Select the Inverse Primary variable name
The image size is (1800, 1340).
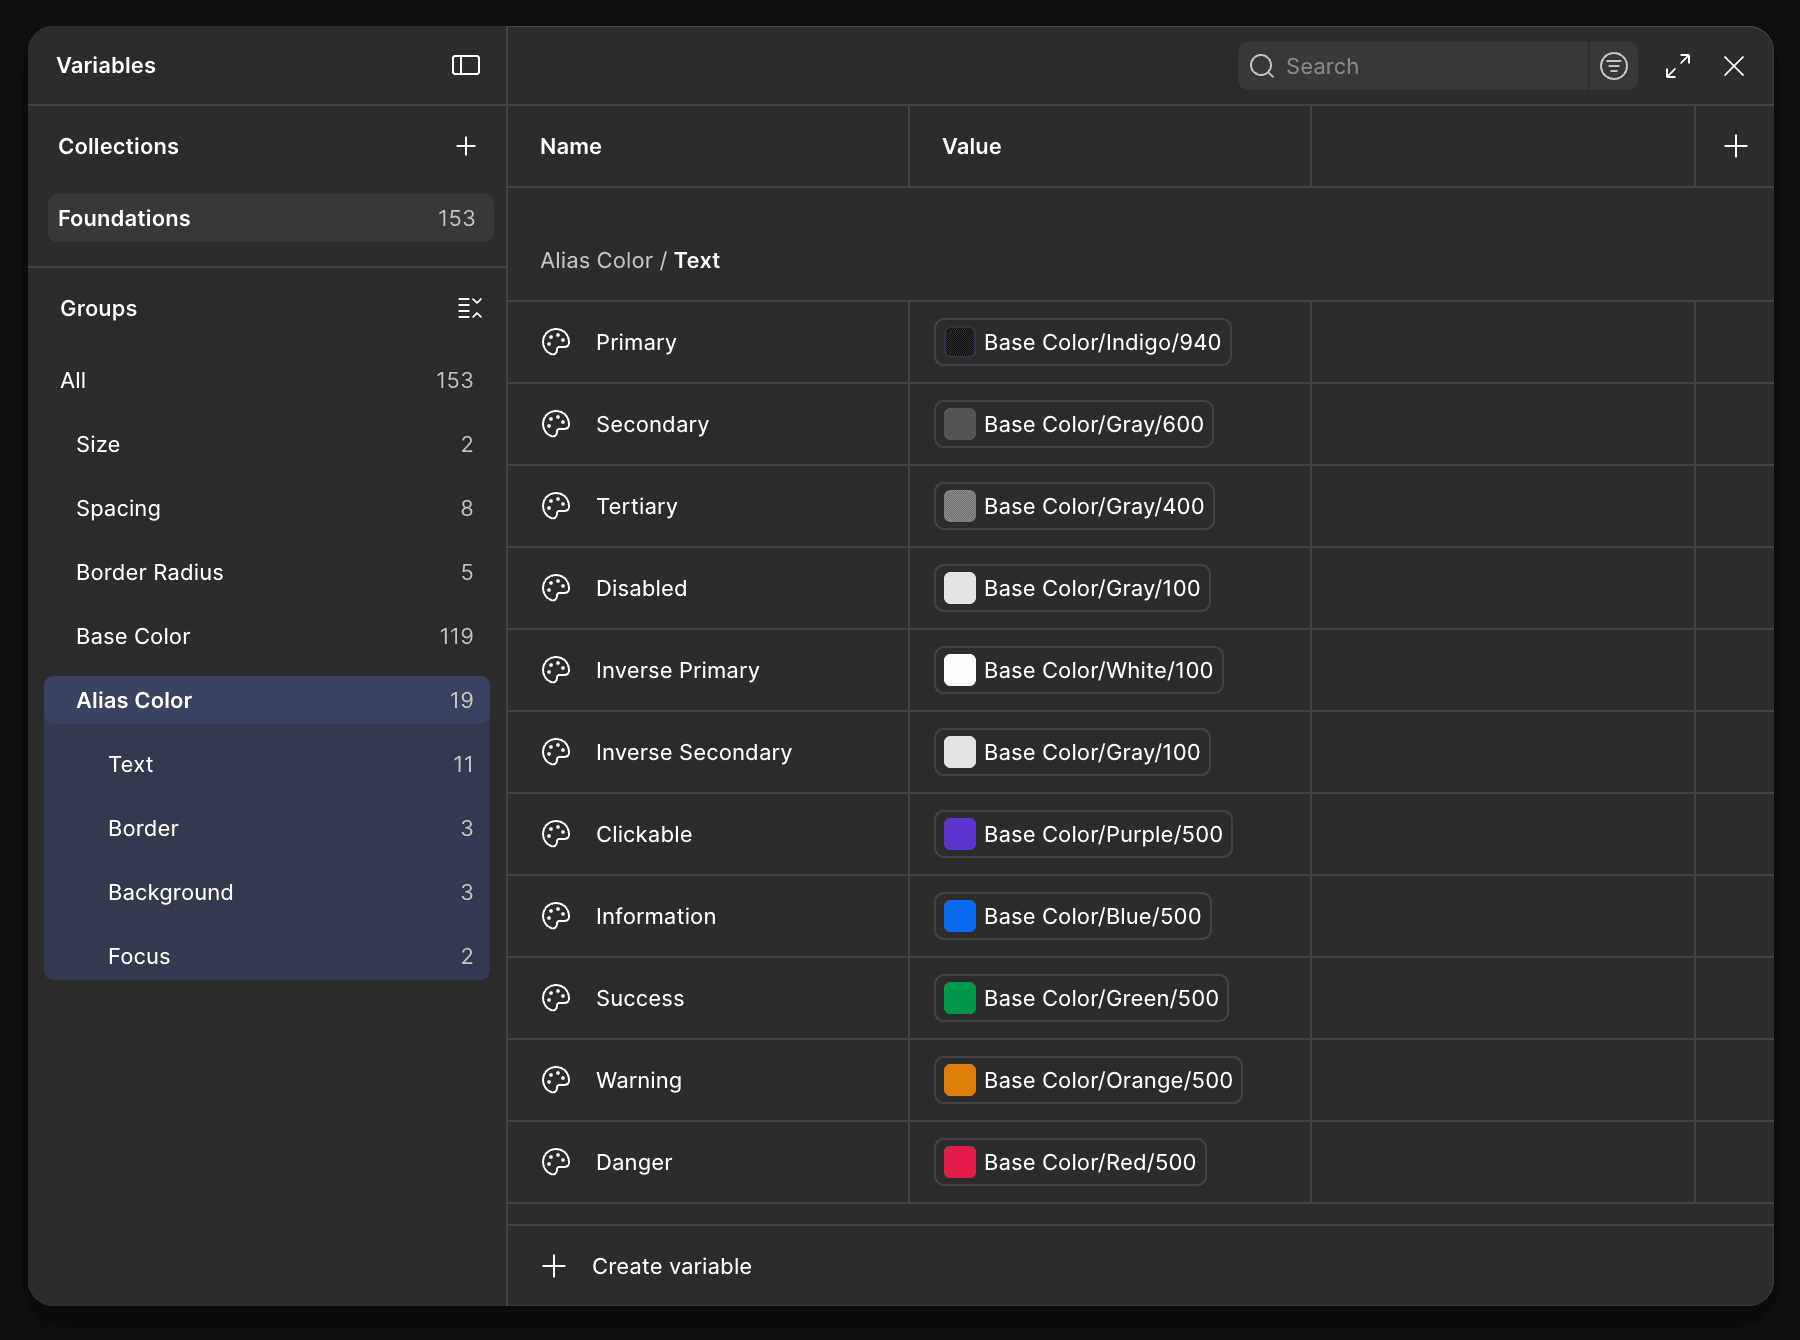point(678,670)
